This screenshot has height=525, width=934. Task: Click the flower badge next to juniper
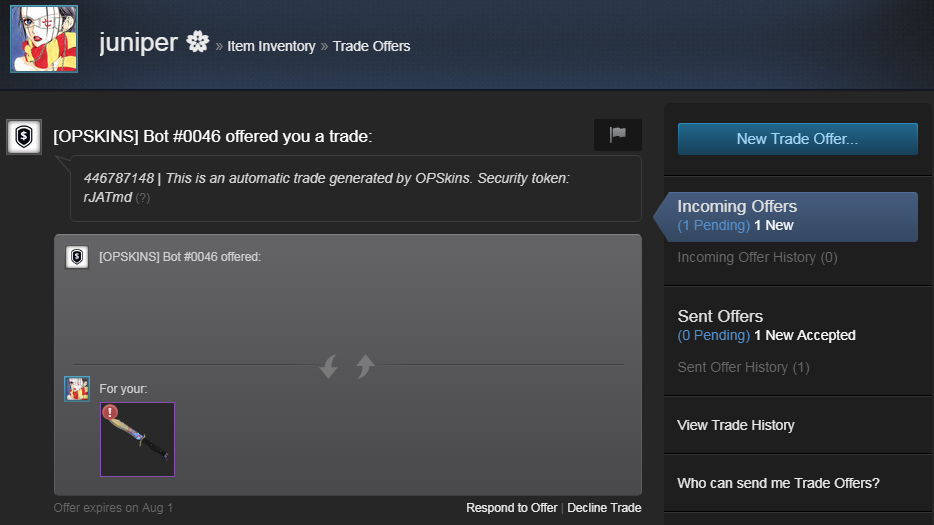[x=197, y=43]
